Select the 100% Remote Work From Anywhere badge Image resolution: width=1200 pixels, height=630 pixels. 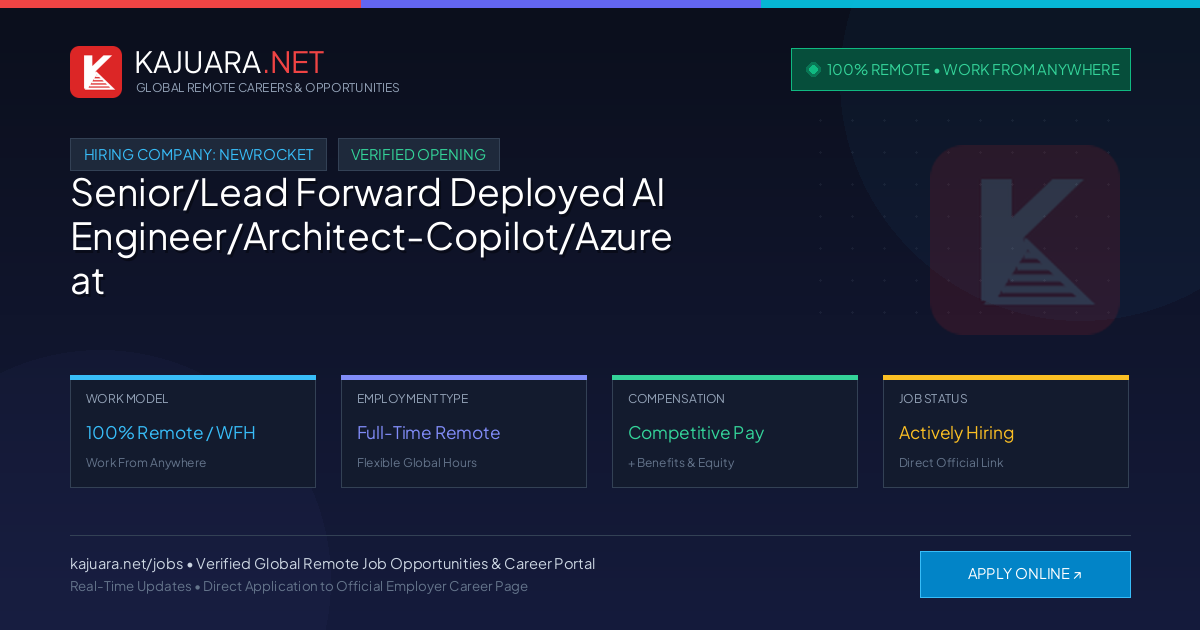[961, 69]
